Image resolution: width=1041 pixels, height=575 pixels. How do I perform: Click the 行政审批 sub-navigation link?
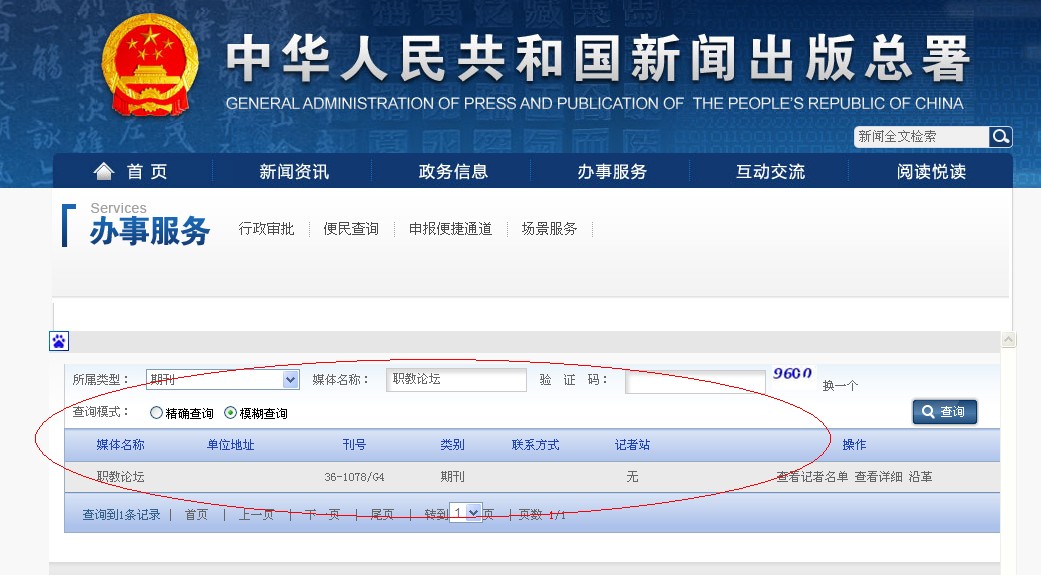pos(266,229)
